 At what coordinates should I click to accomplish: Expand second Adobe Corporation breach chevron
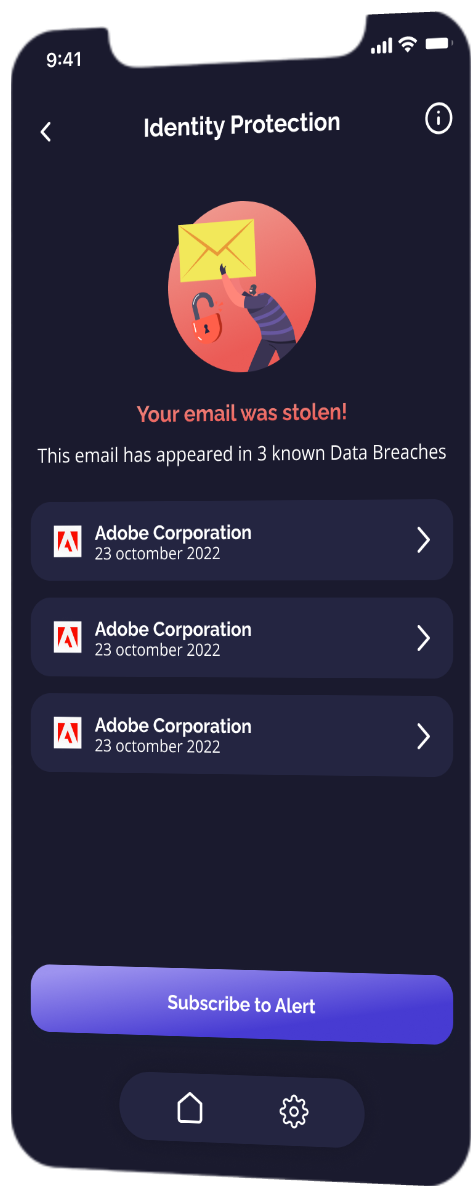coord(423,638)
